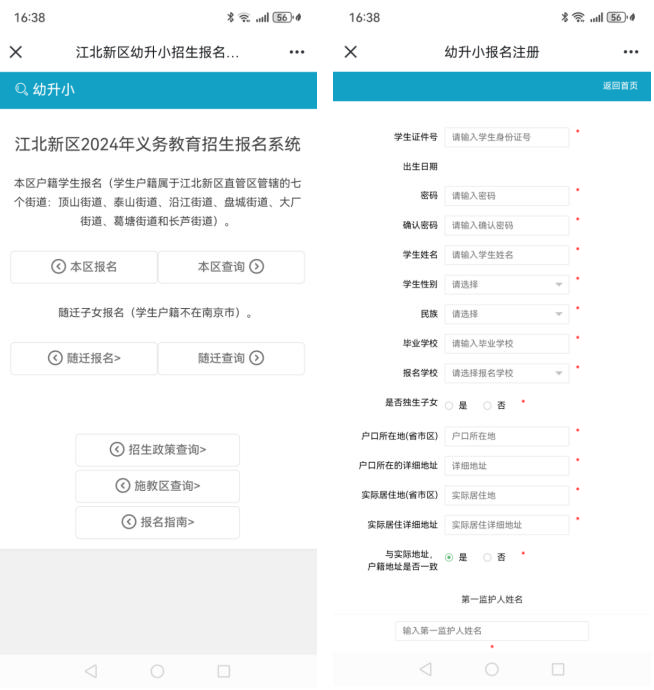Select 是 for 户籍地址是否一致
Viewport: 654px width, 690px height.
point(449,557)
